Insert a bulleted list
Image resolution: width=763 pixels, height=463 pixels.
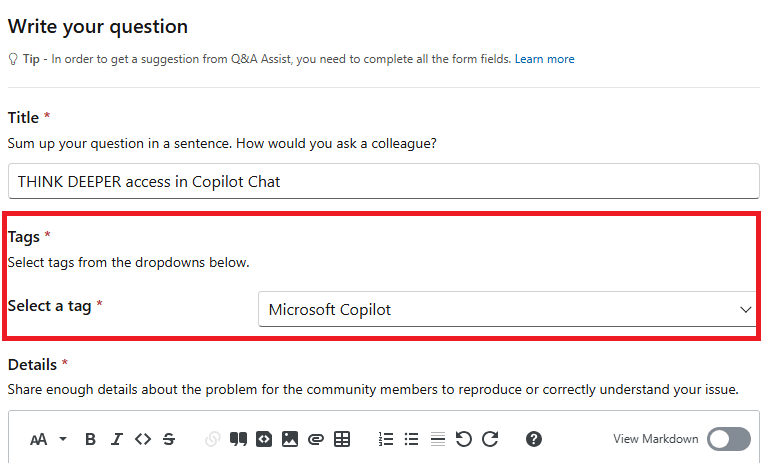[412, 439]
